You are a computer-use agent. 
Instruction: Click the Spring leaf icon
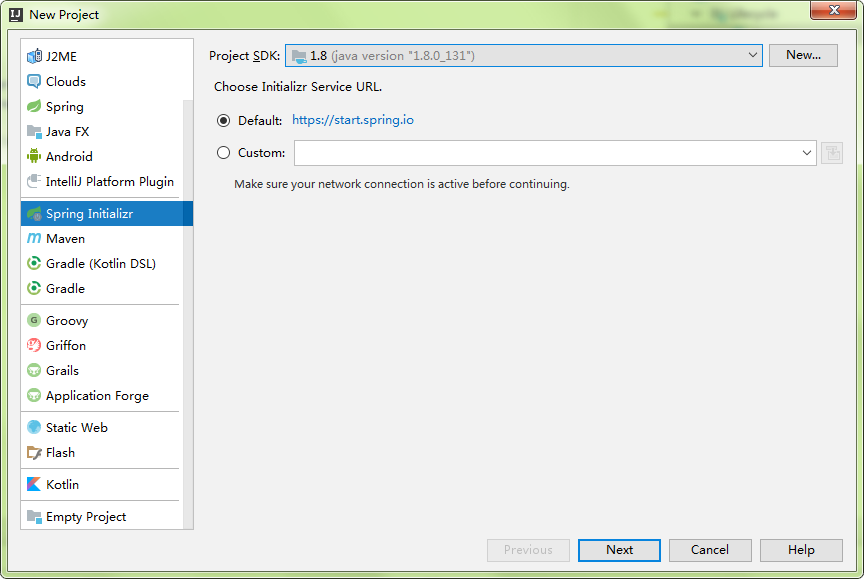click(x=34, y=106)
